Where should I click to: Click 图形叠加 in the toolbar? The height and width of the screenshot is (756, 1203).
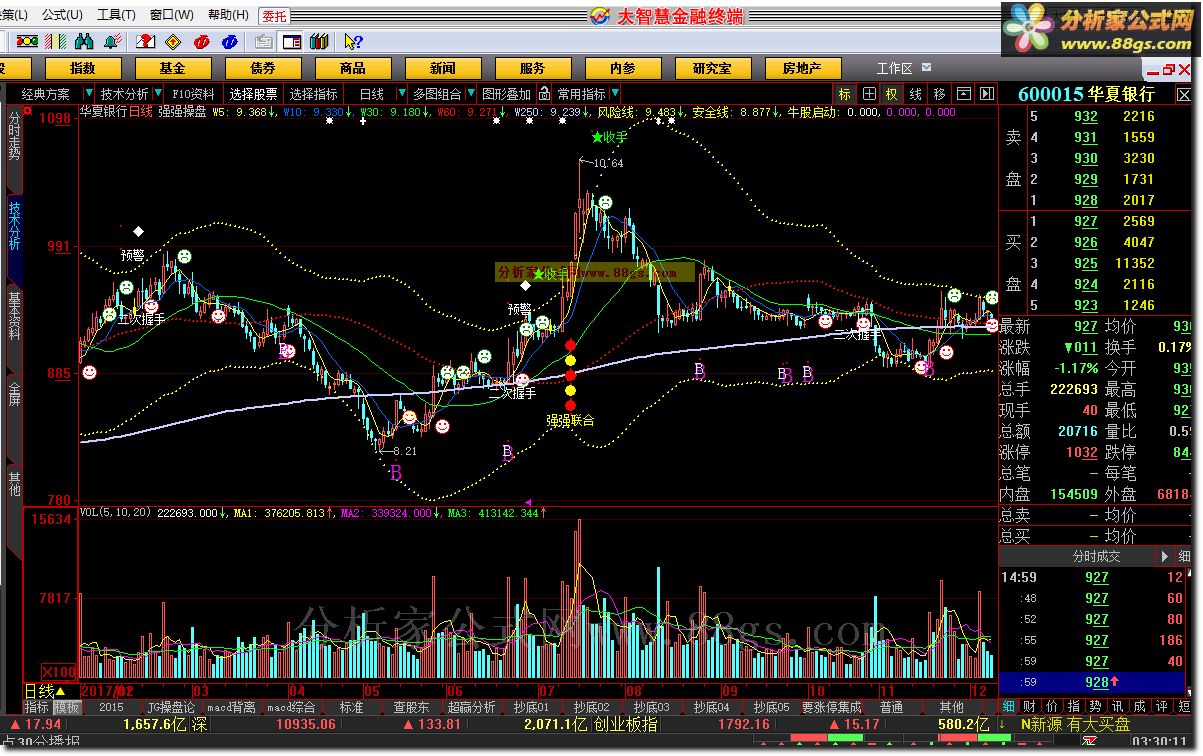(x=506, y=94)
